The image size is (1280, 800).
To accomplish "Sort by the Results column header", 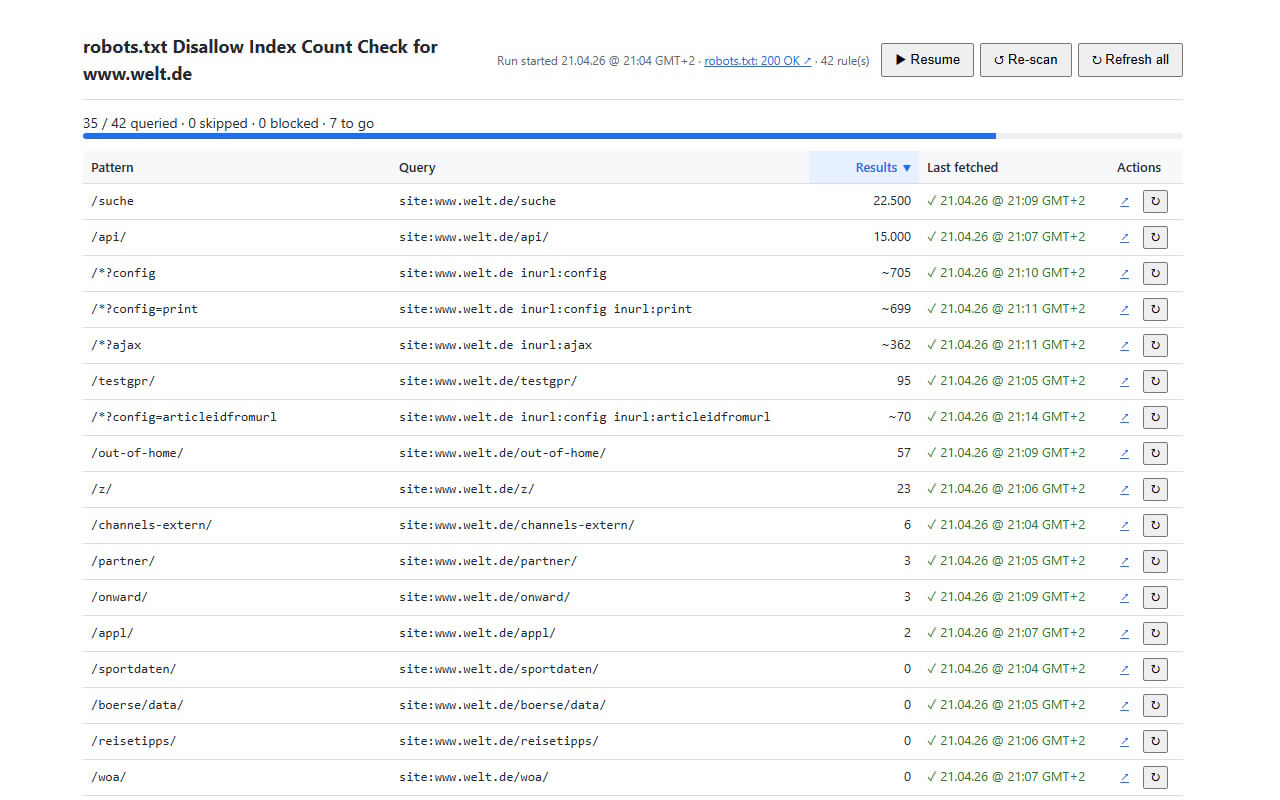I will (x=864, y=168).
